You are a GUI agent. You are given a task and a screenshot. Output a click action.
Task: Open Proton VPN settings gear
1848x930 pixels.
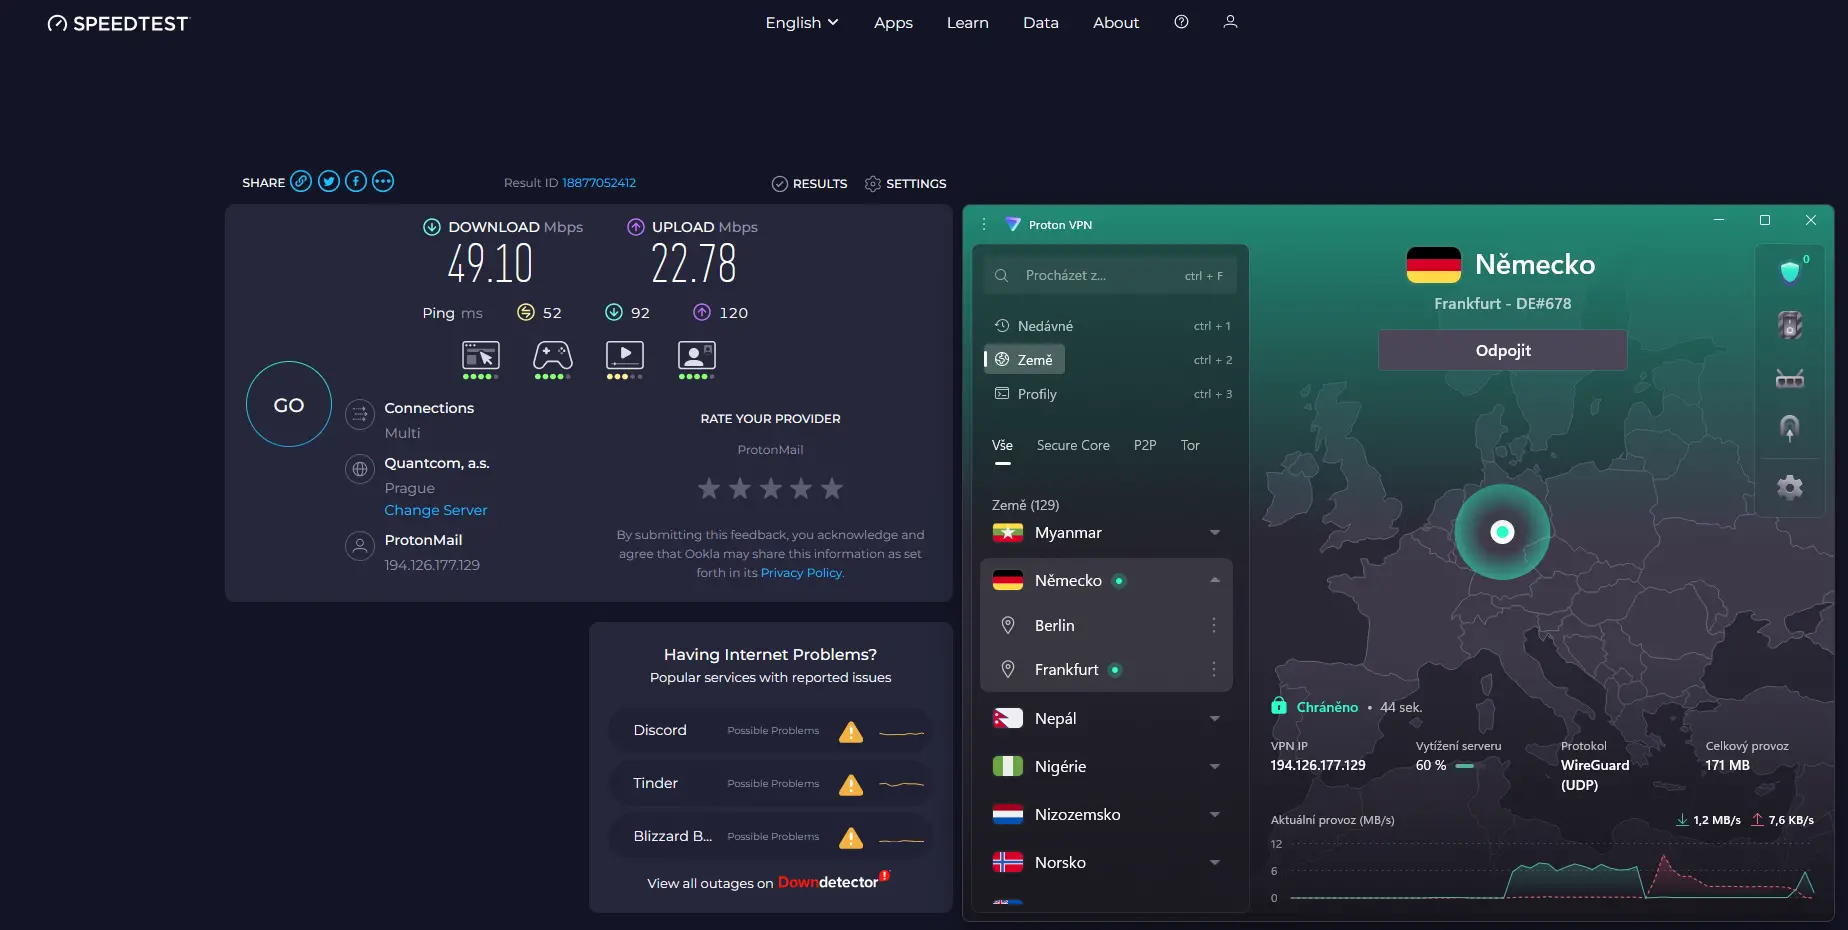[x=1789, y=487]
